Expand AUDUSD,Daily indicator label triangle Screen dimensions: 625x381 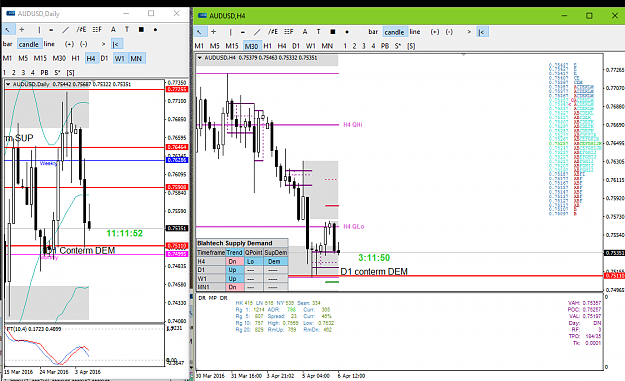click(8, 84)
